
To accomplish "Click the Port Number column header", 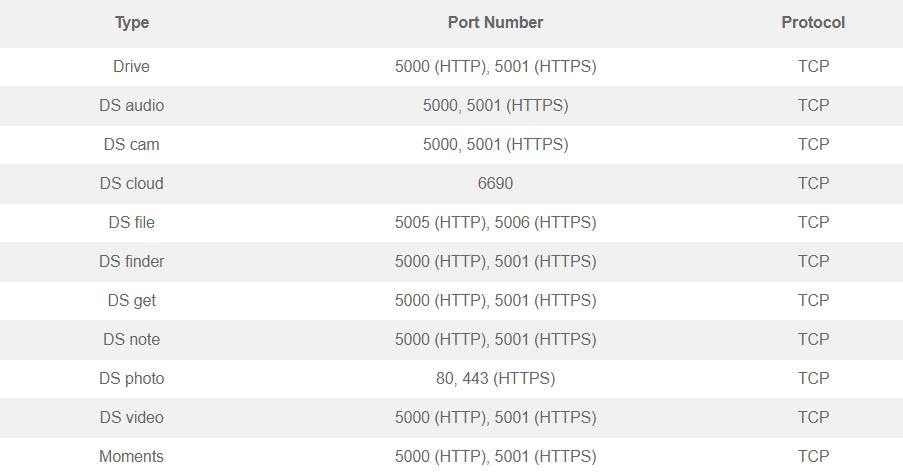I will pyautogui.click(x=495, y=22).
